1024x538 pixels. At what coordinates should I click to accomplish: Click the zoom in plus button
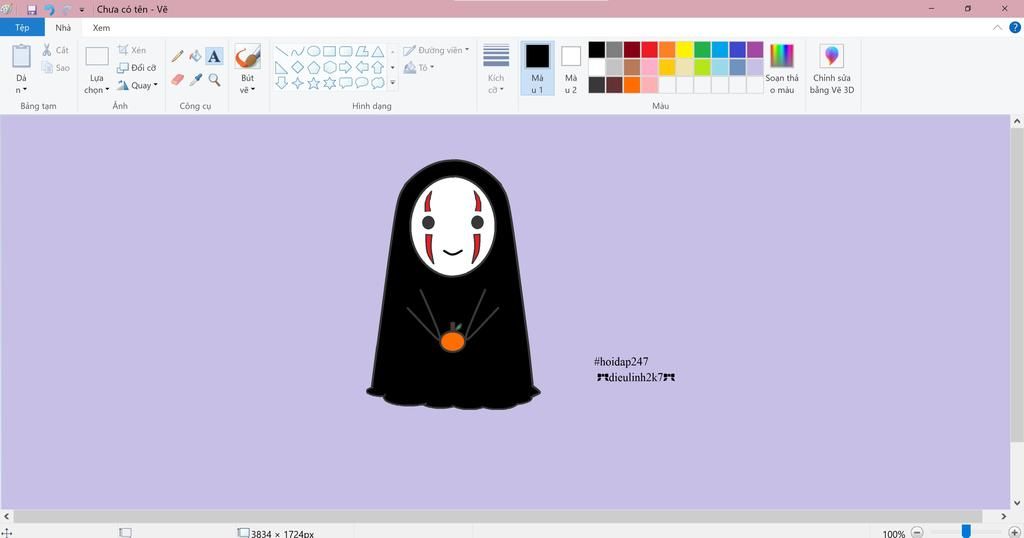click(1014, 533)
